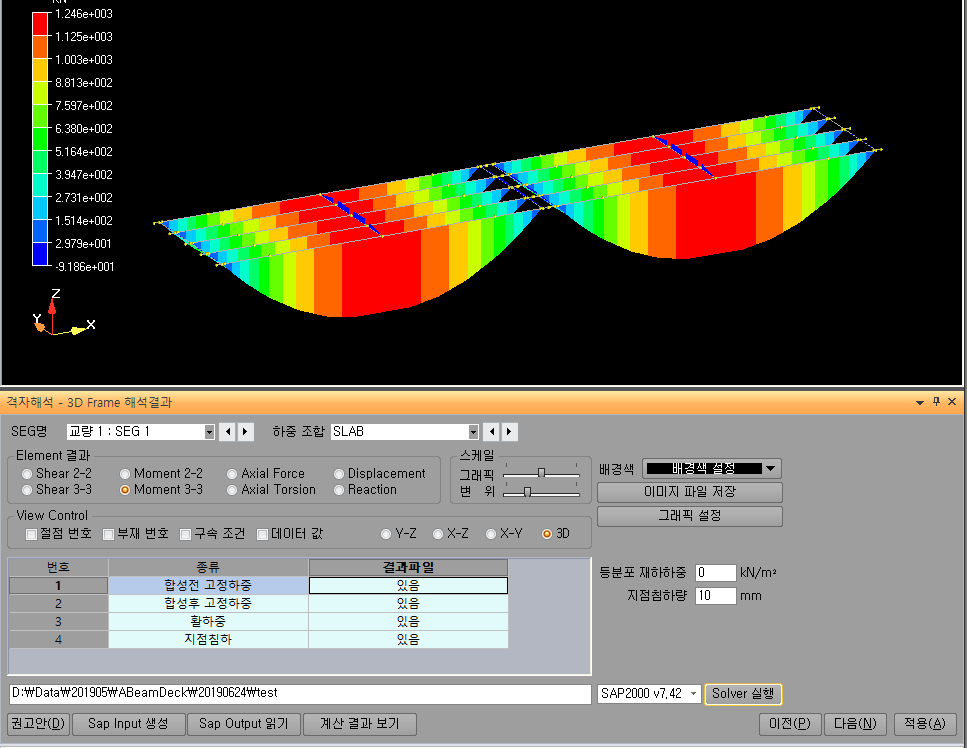967x748 pixels.
Task: Click Sap Output 읽기 button
Action: [243, 724]
